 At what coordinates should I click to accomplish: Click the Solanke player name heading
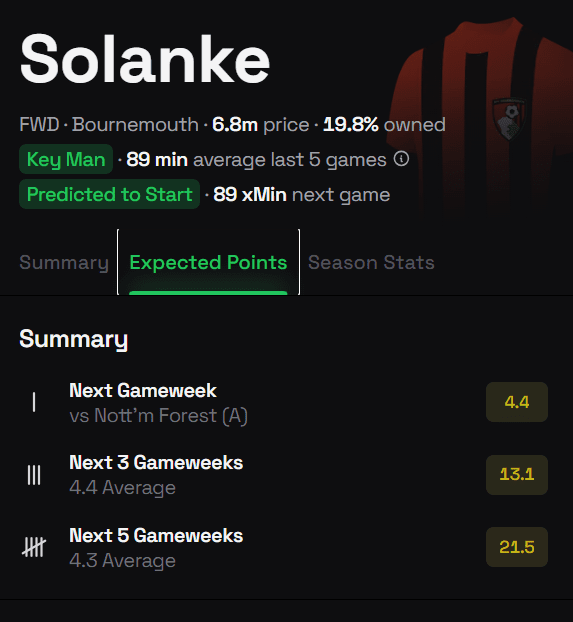tap(145, 59)
